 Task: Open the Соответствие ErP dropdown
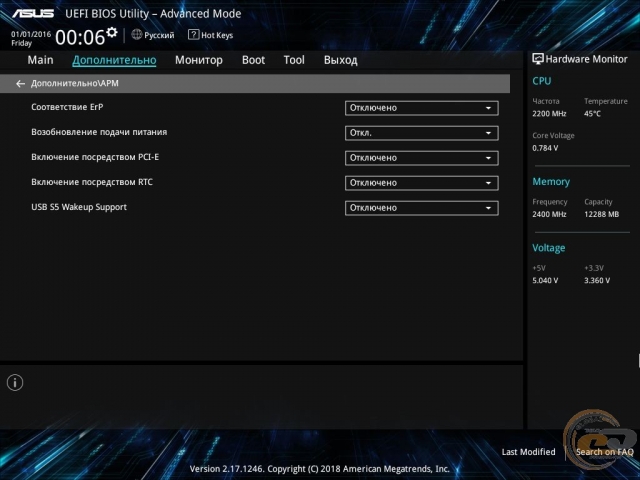(x=422, y=108)
